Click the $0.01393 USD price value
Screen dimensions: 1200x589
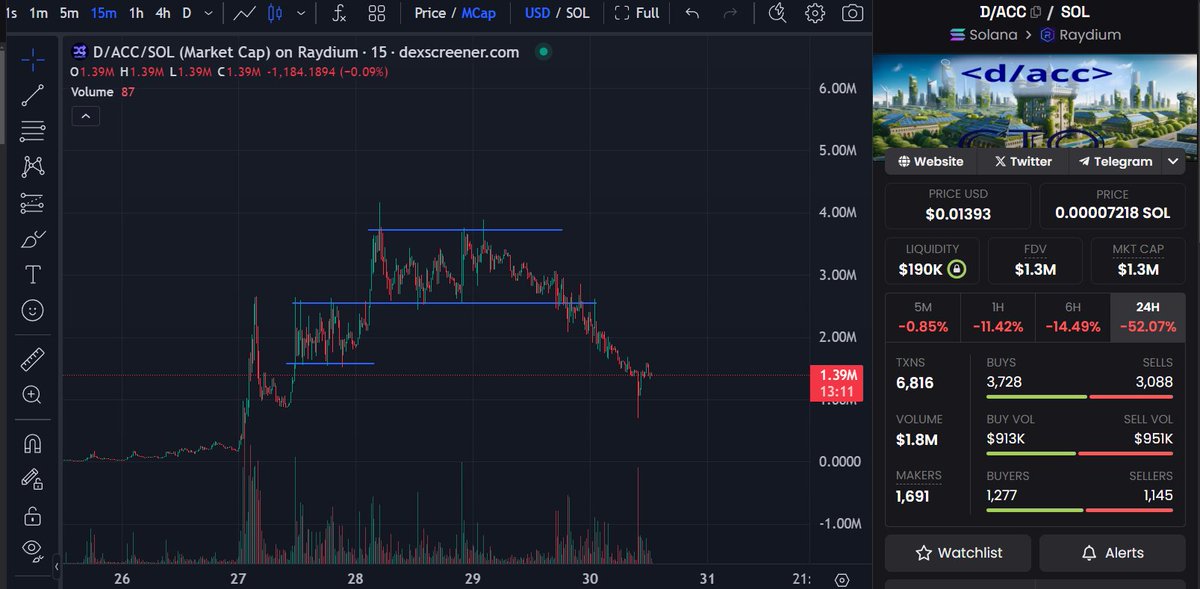pyautogui.click(x=958, y=214)
